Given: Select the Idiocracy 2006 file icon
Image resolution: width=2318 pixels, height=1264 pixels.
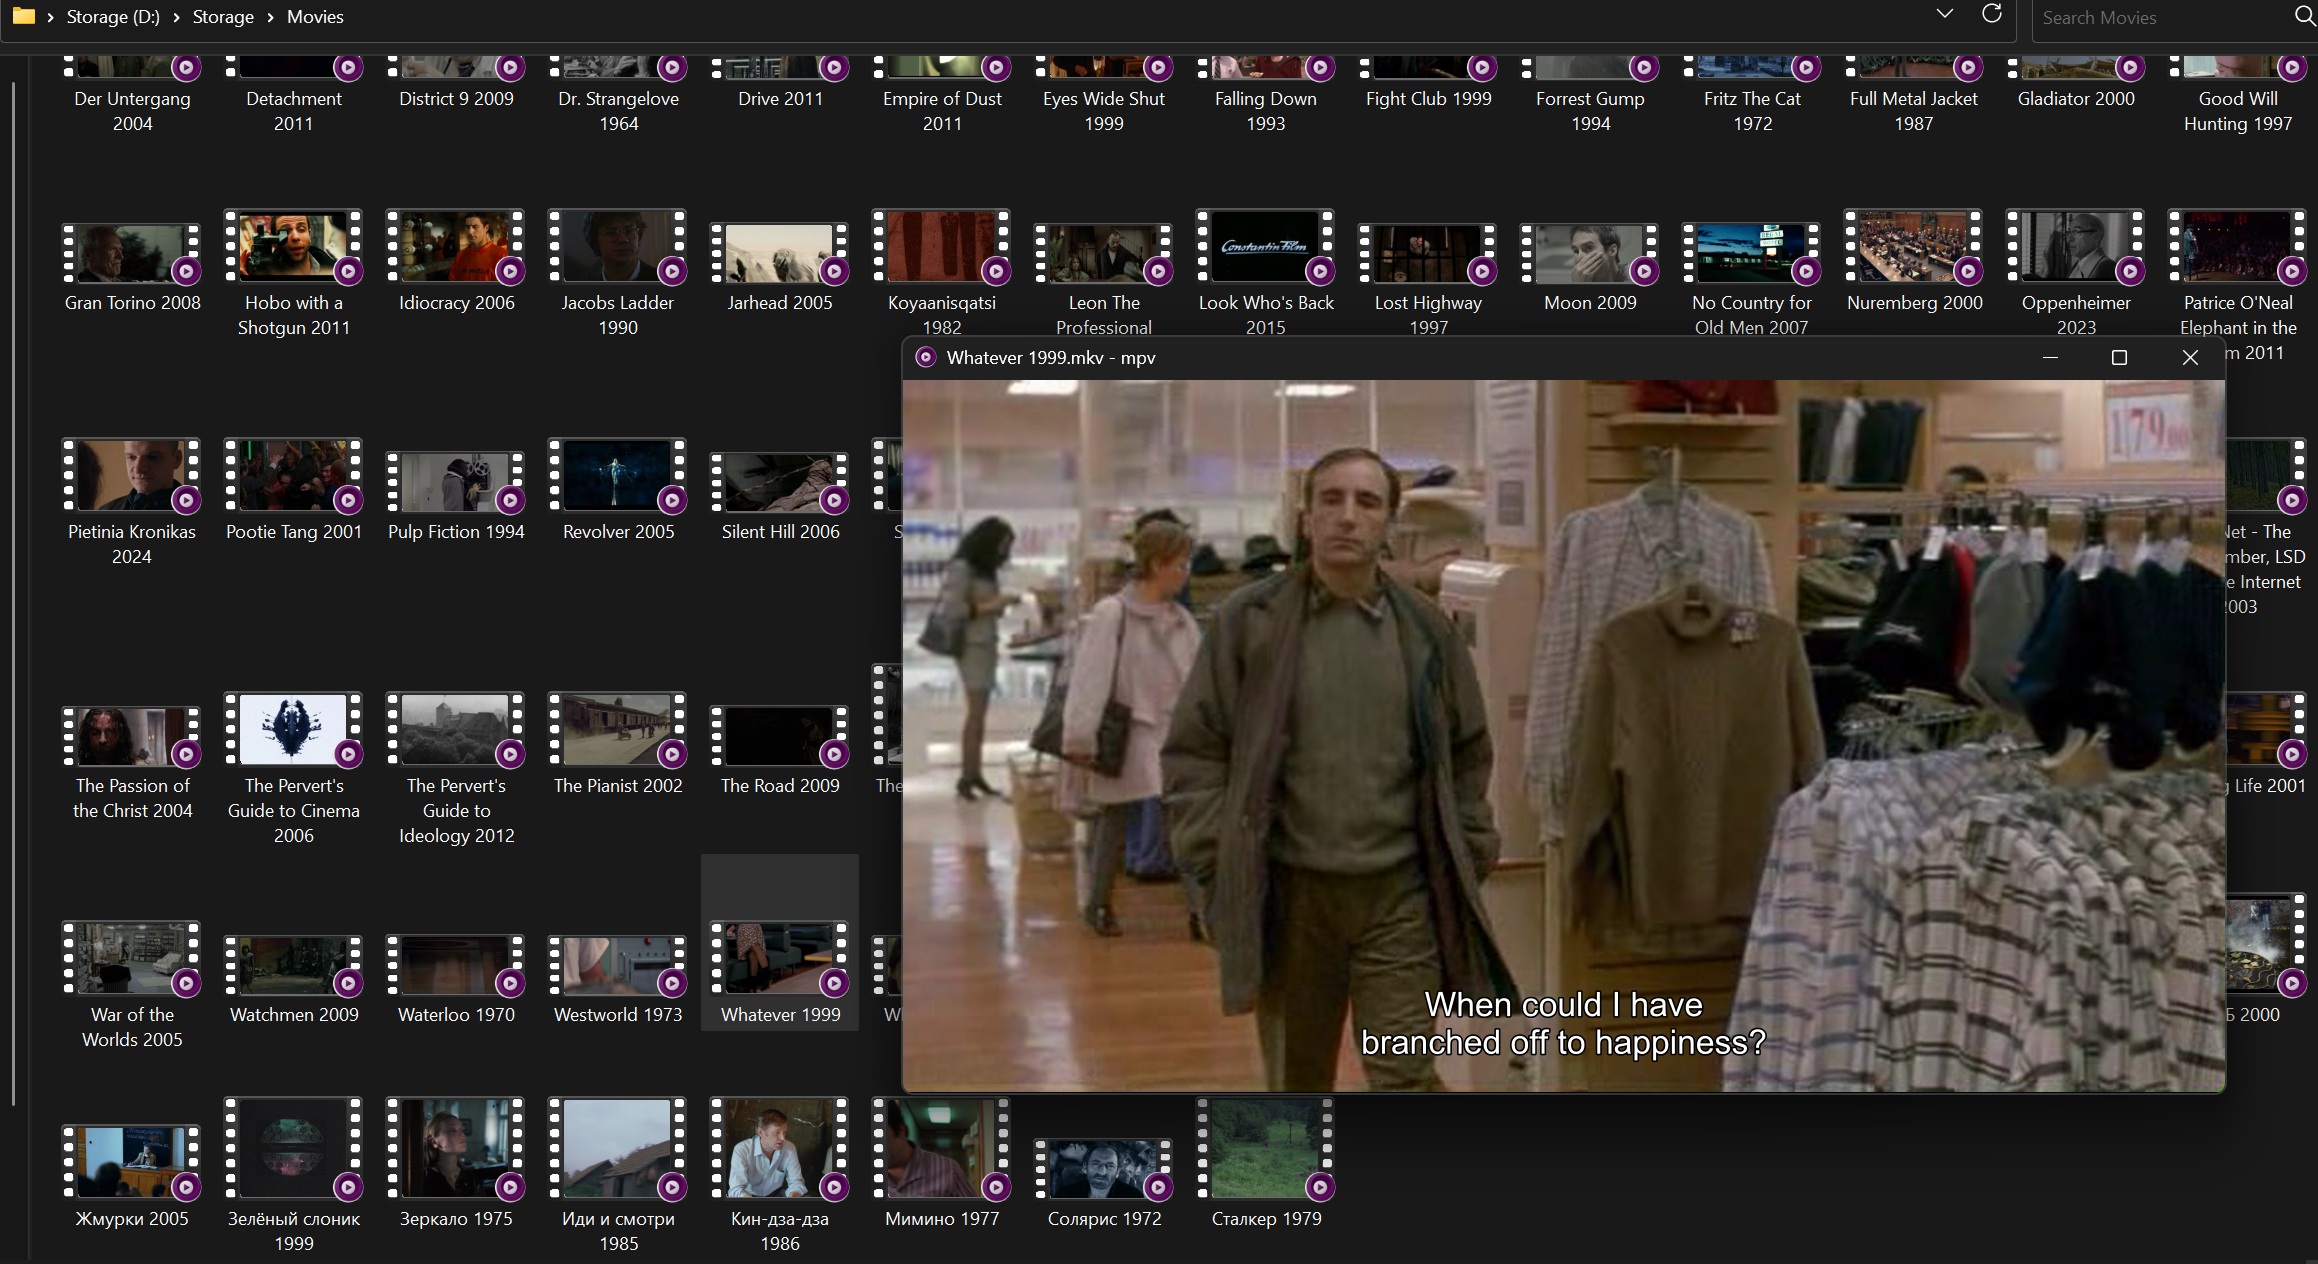Looking at the screenshot, I should click(455, 247).
